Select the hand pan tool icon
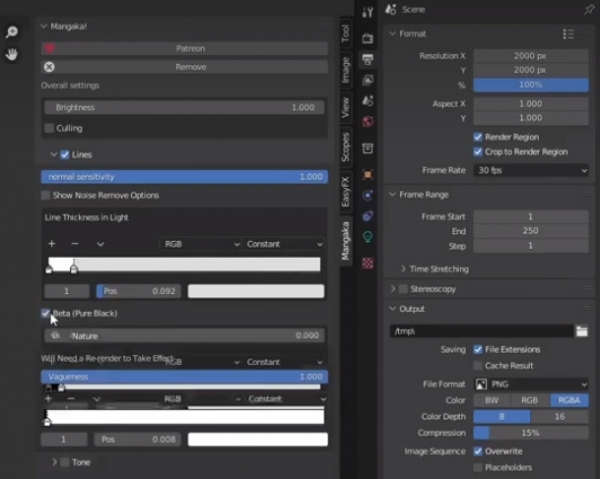The height and width of the screenshot is (479, 600). point(11,54)
